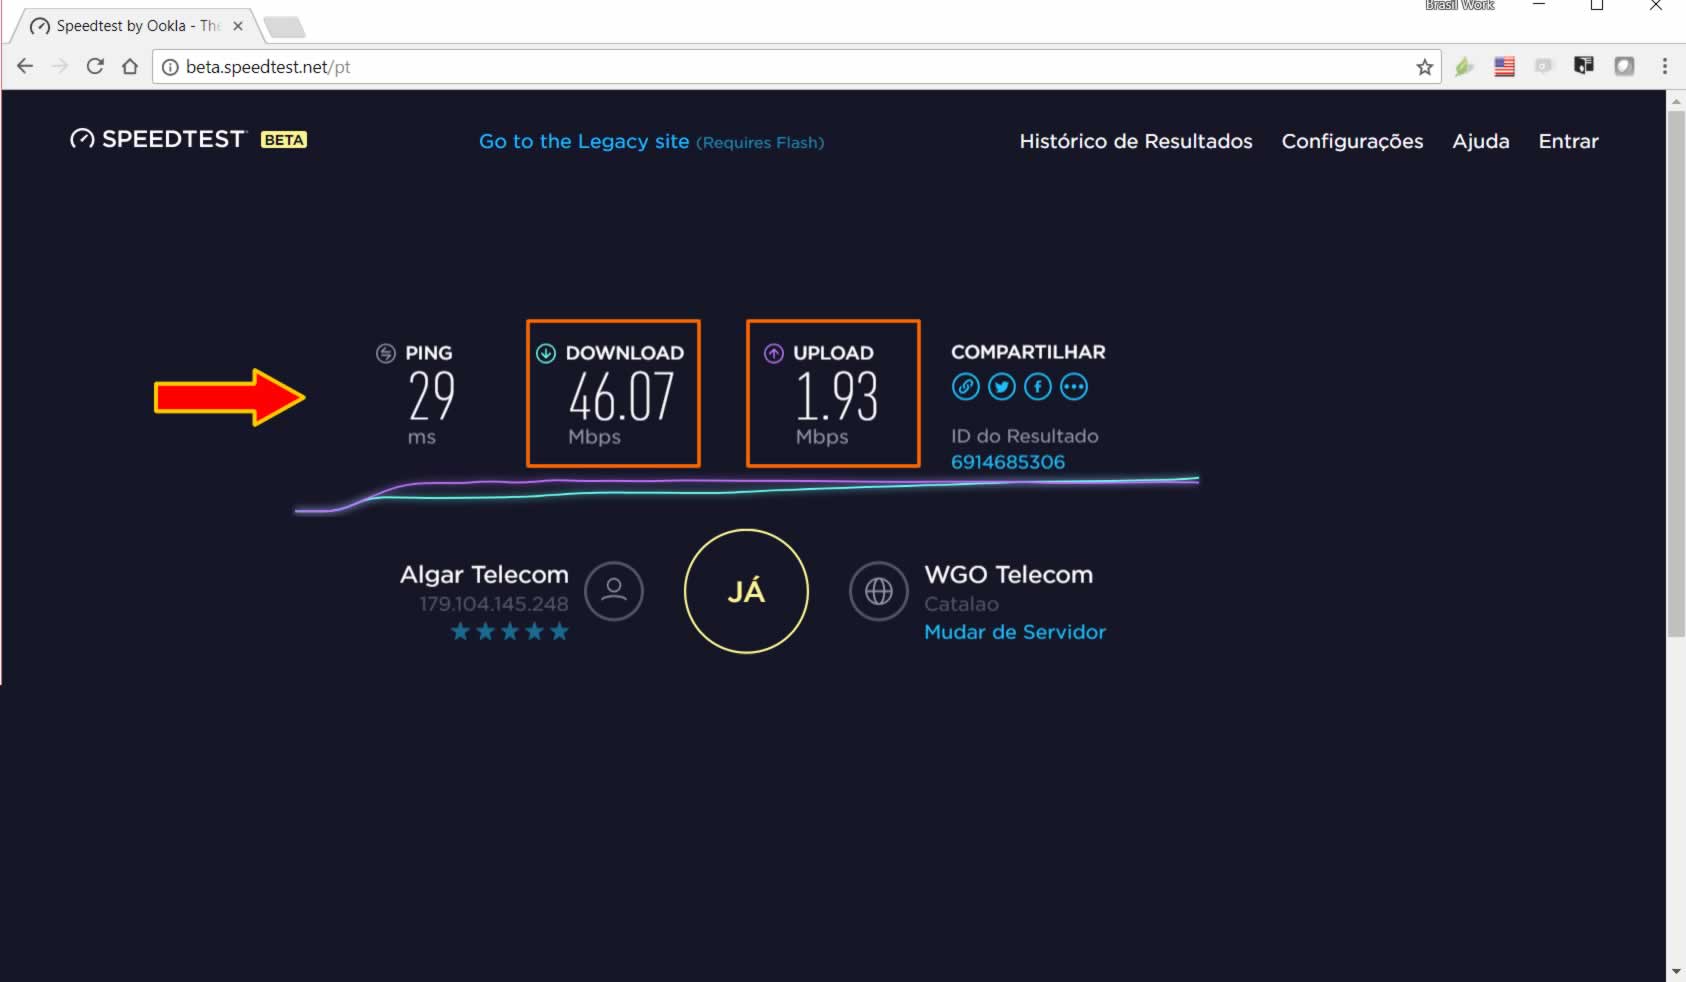1686x982 pixels.
Task: Click the Speedtest logo
Action: [158, 139]
